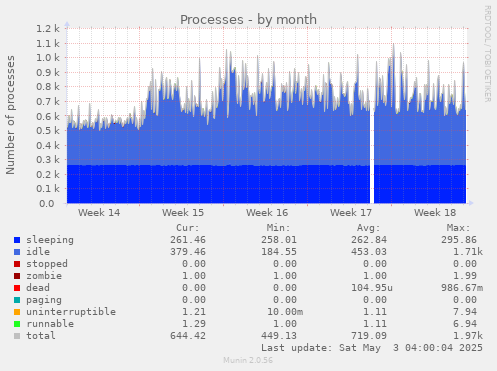Click runnable maximum value 6.94
The height and width of the screenshot is (371, 497).
(x=465, y=324)
